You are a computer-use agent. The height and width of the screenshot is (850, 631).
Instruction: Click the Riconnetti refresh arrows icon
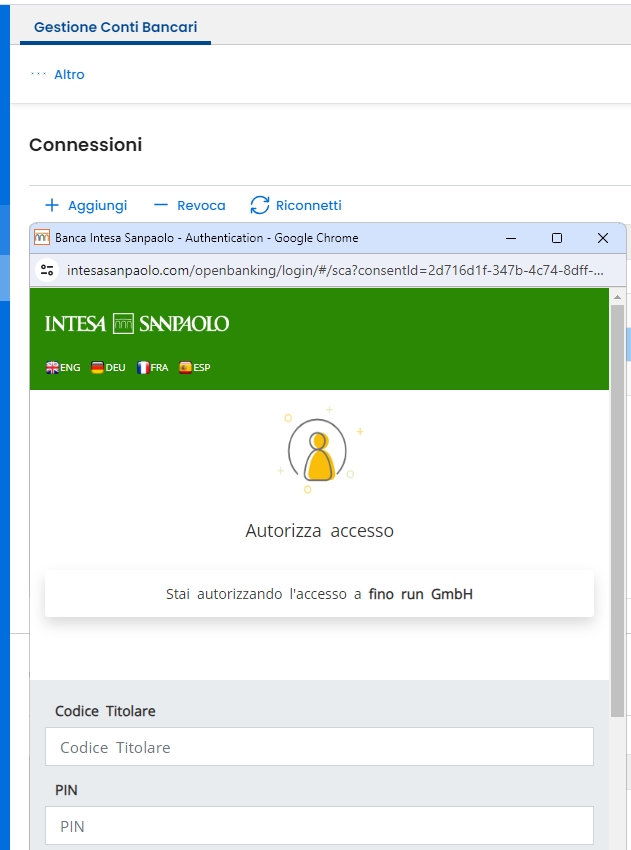tap(260, 205)
